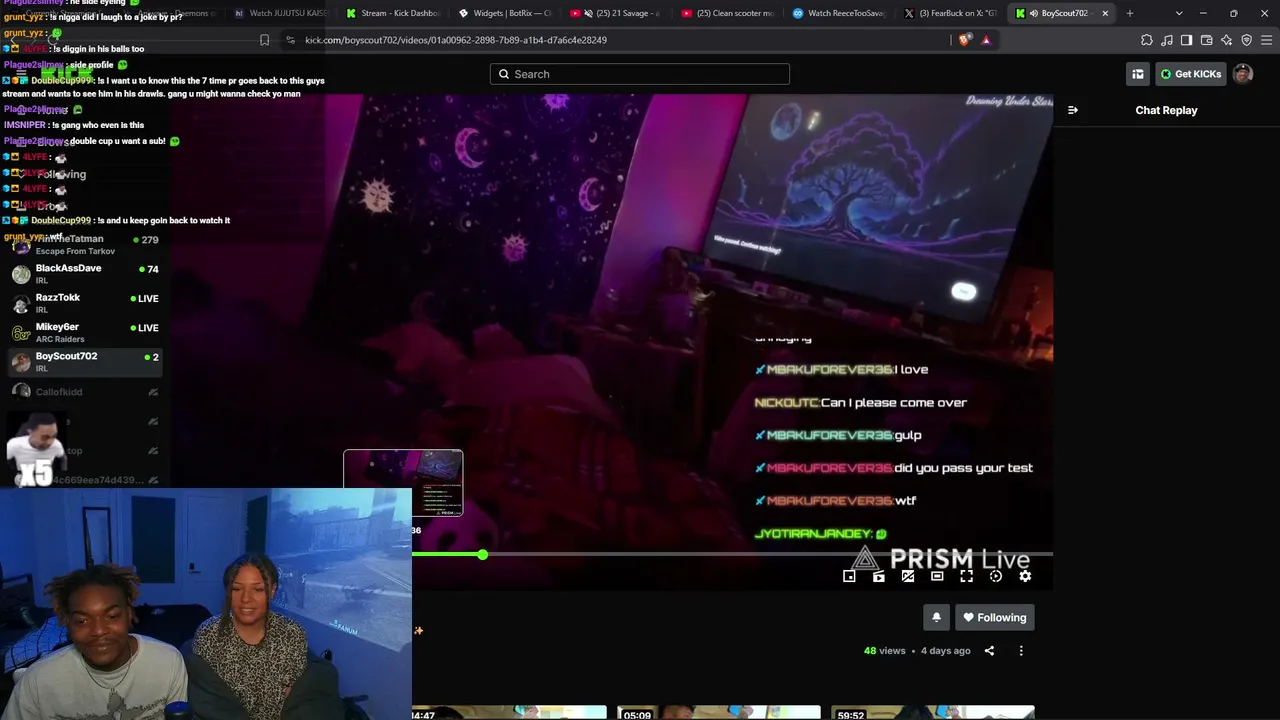Open the browser hamburger menu
The width and height of the screenshot is (1280, 720).
[x=1267, y=40]
